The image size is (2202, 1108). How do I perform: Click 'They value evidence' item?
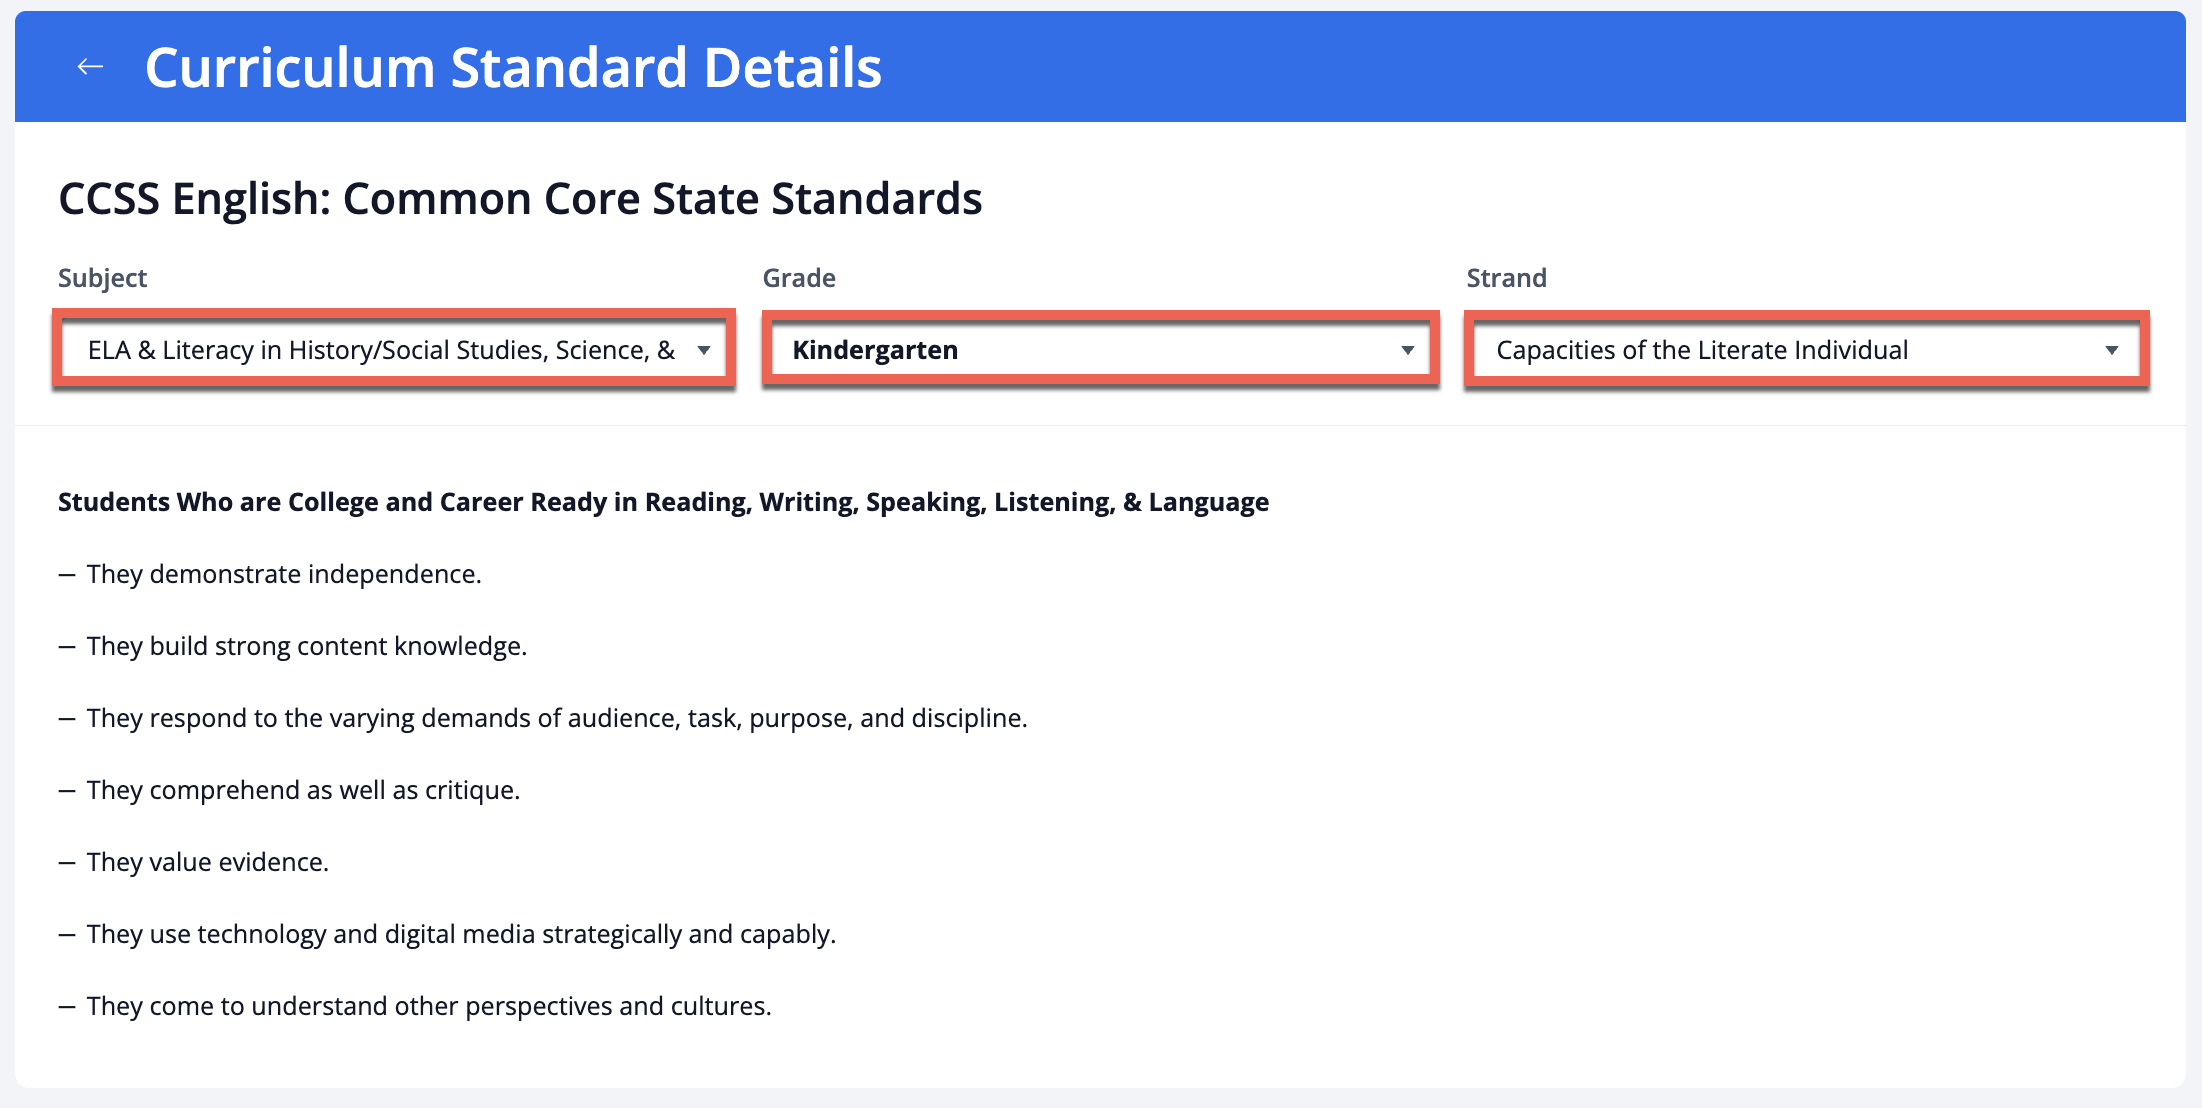tap(207, 862)
